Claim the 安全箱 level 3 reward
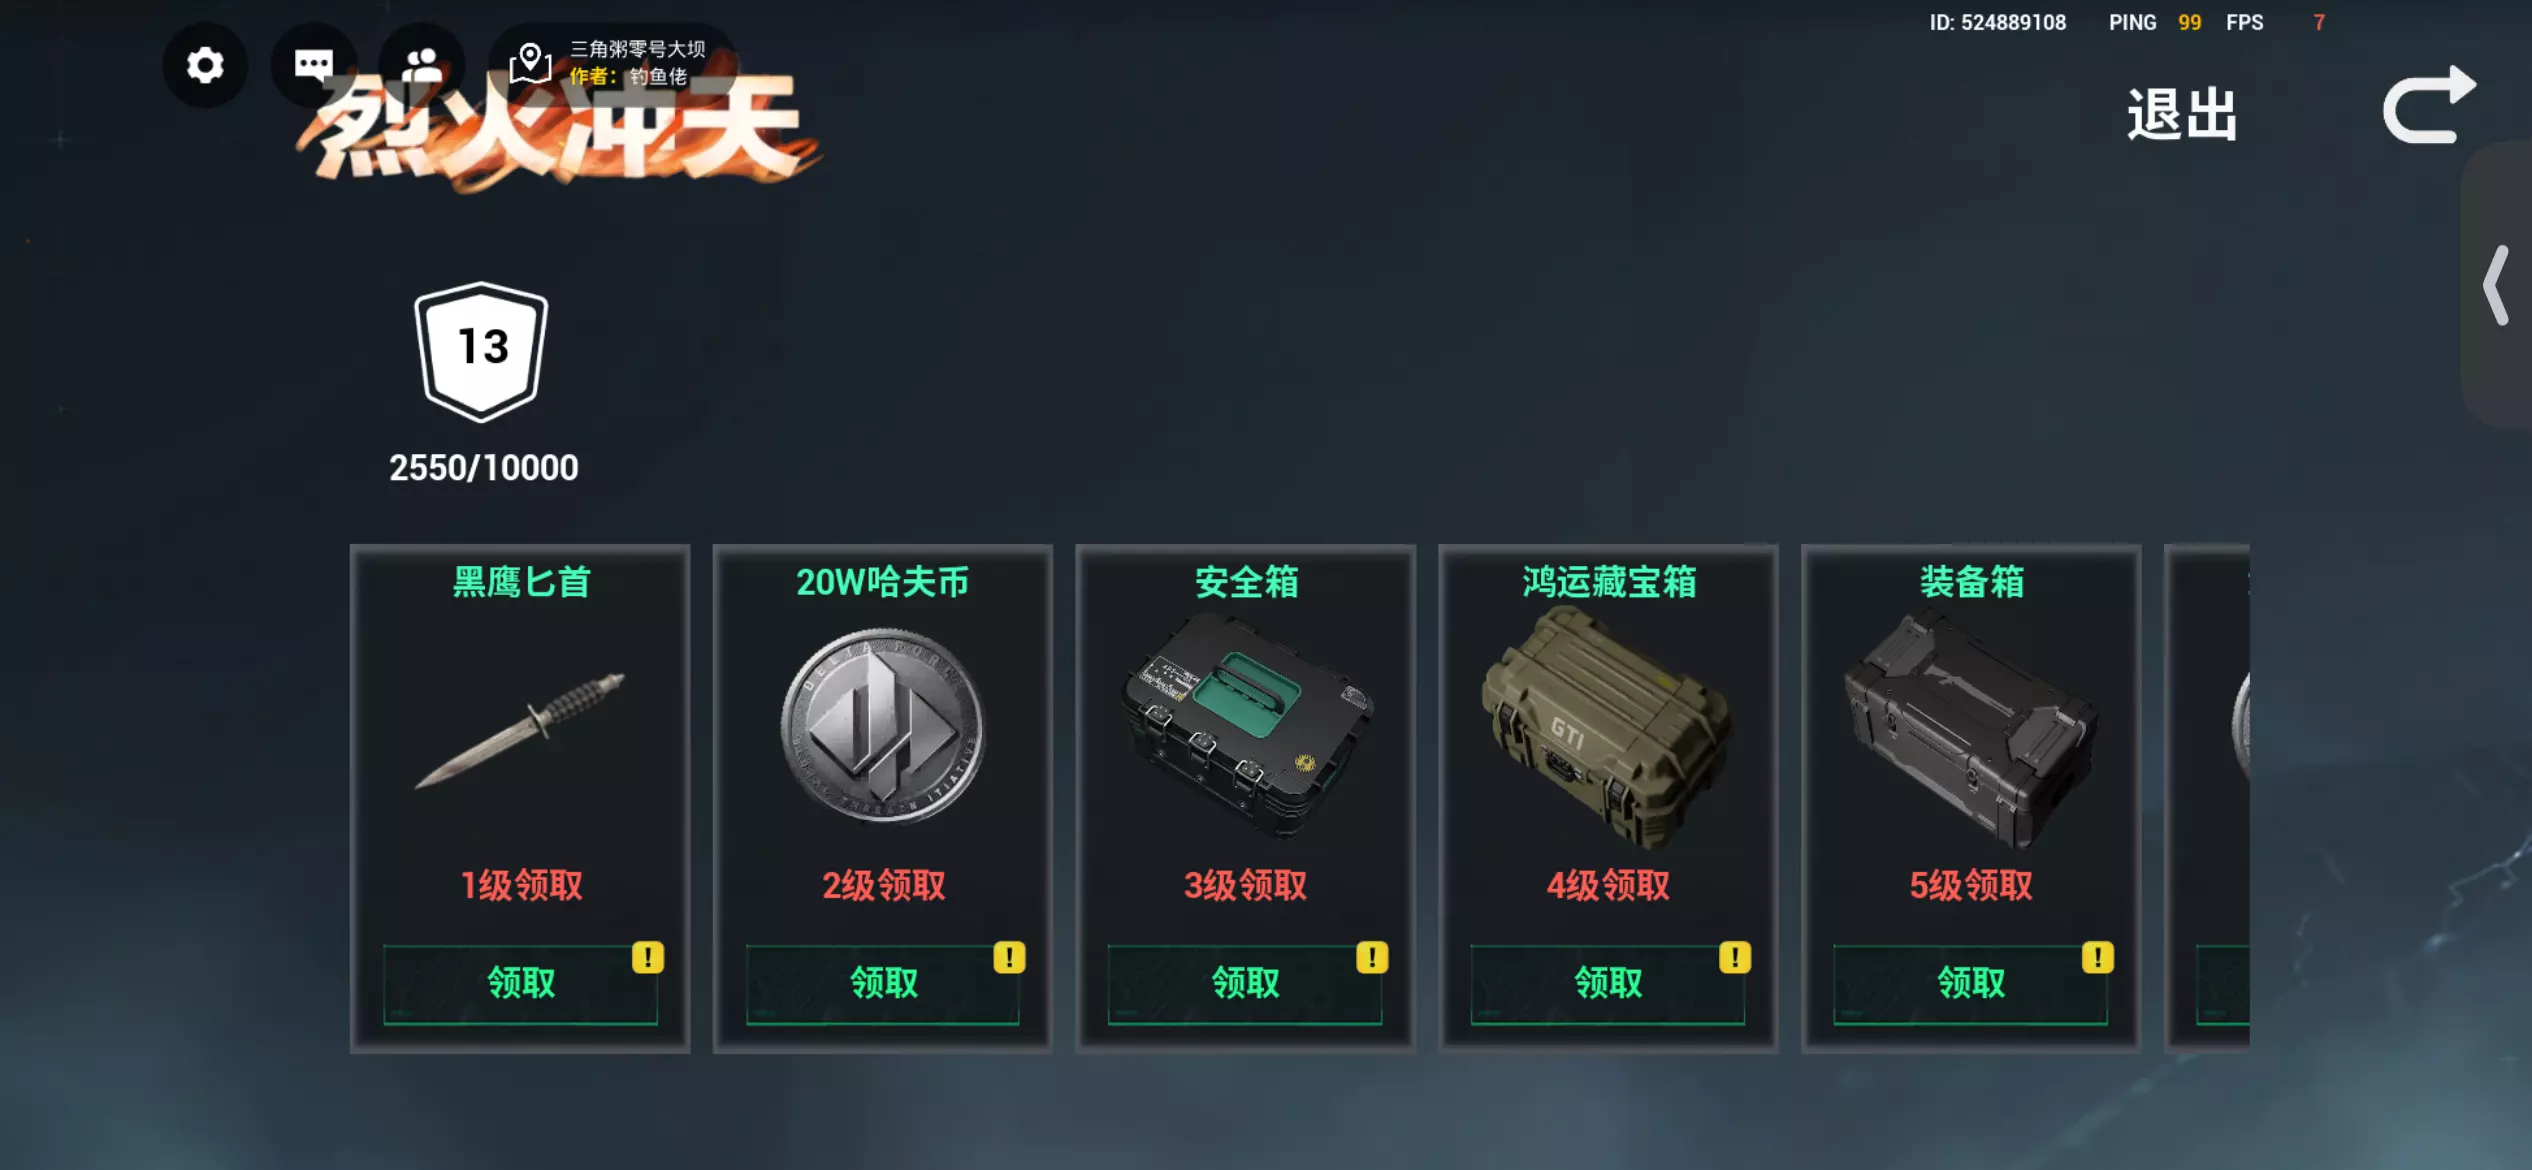This screenshot has width=2532, height=1170. coord(1245,984)
